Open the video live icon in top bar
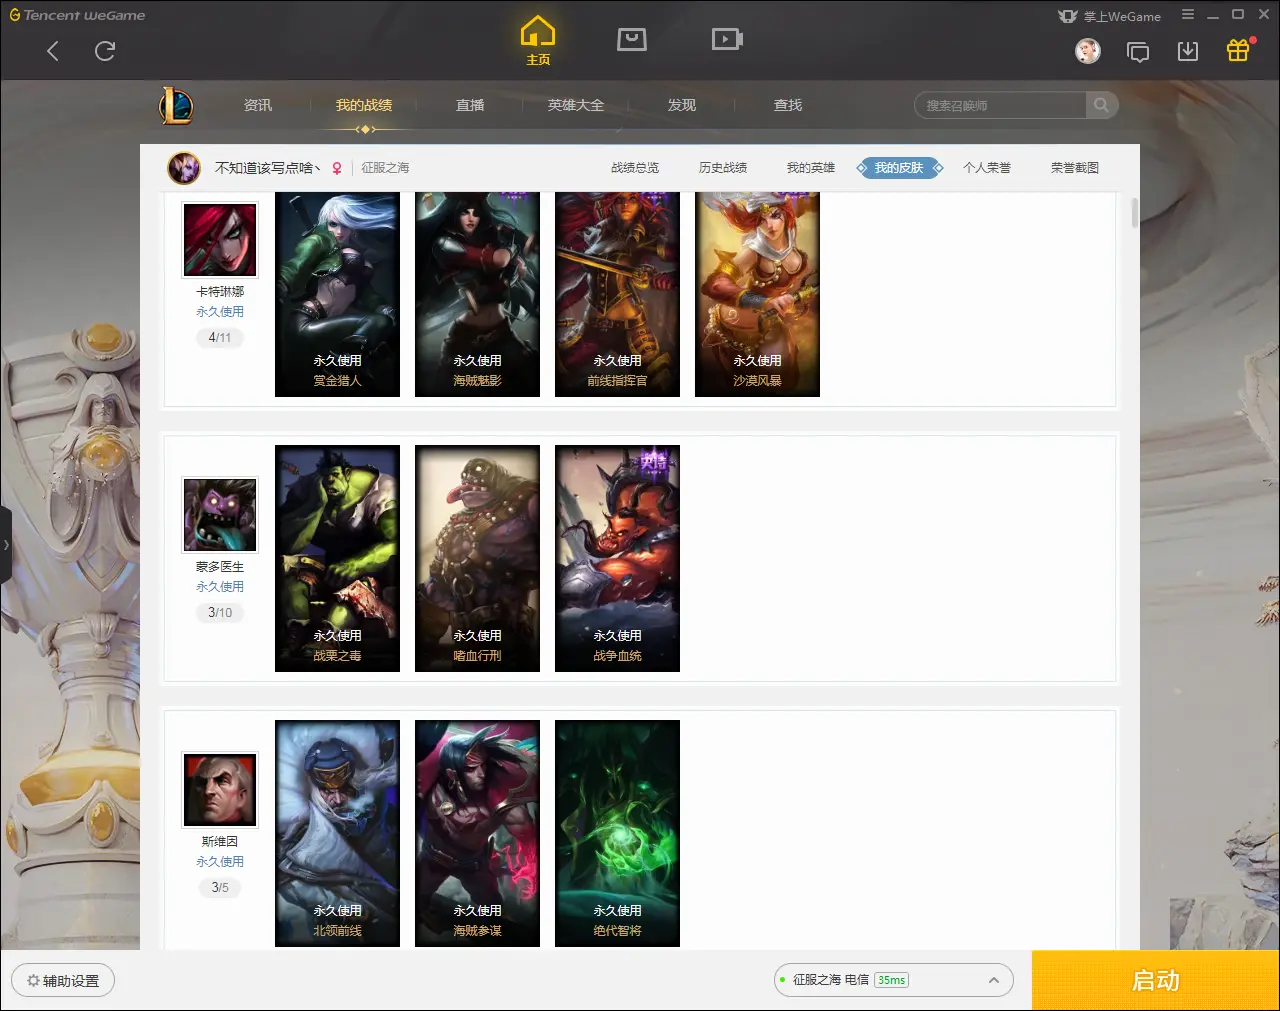1280x1011 pixels. point(727,39)
